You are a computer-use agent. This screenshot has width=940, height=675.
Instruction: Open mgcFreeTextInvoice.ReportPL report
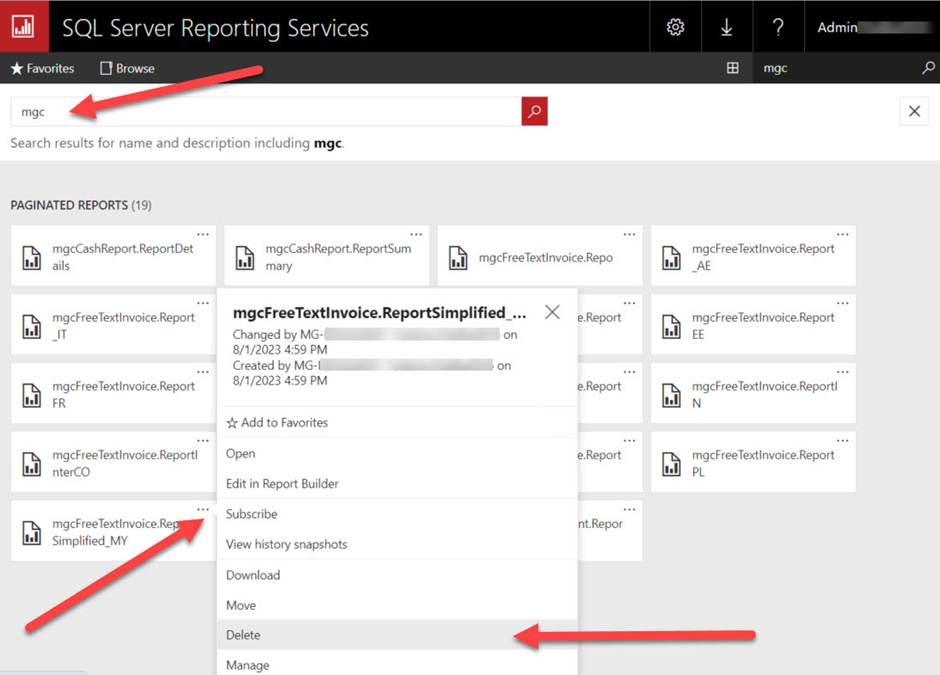tap(753, 462)
